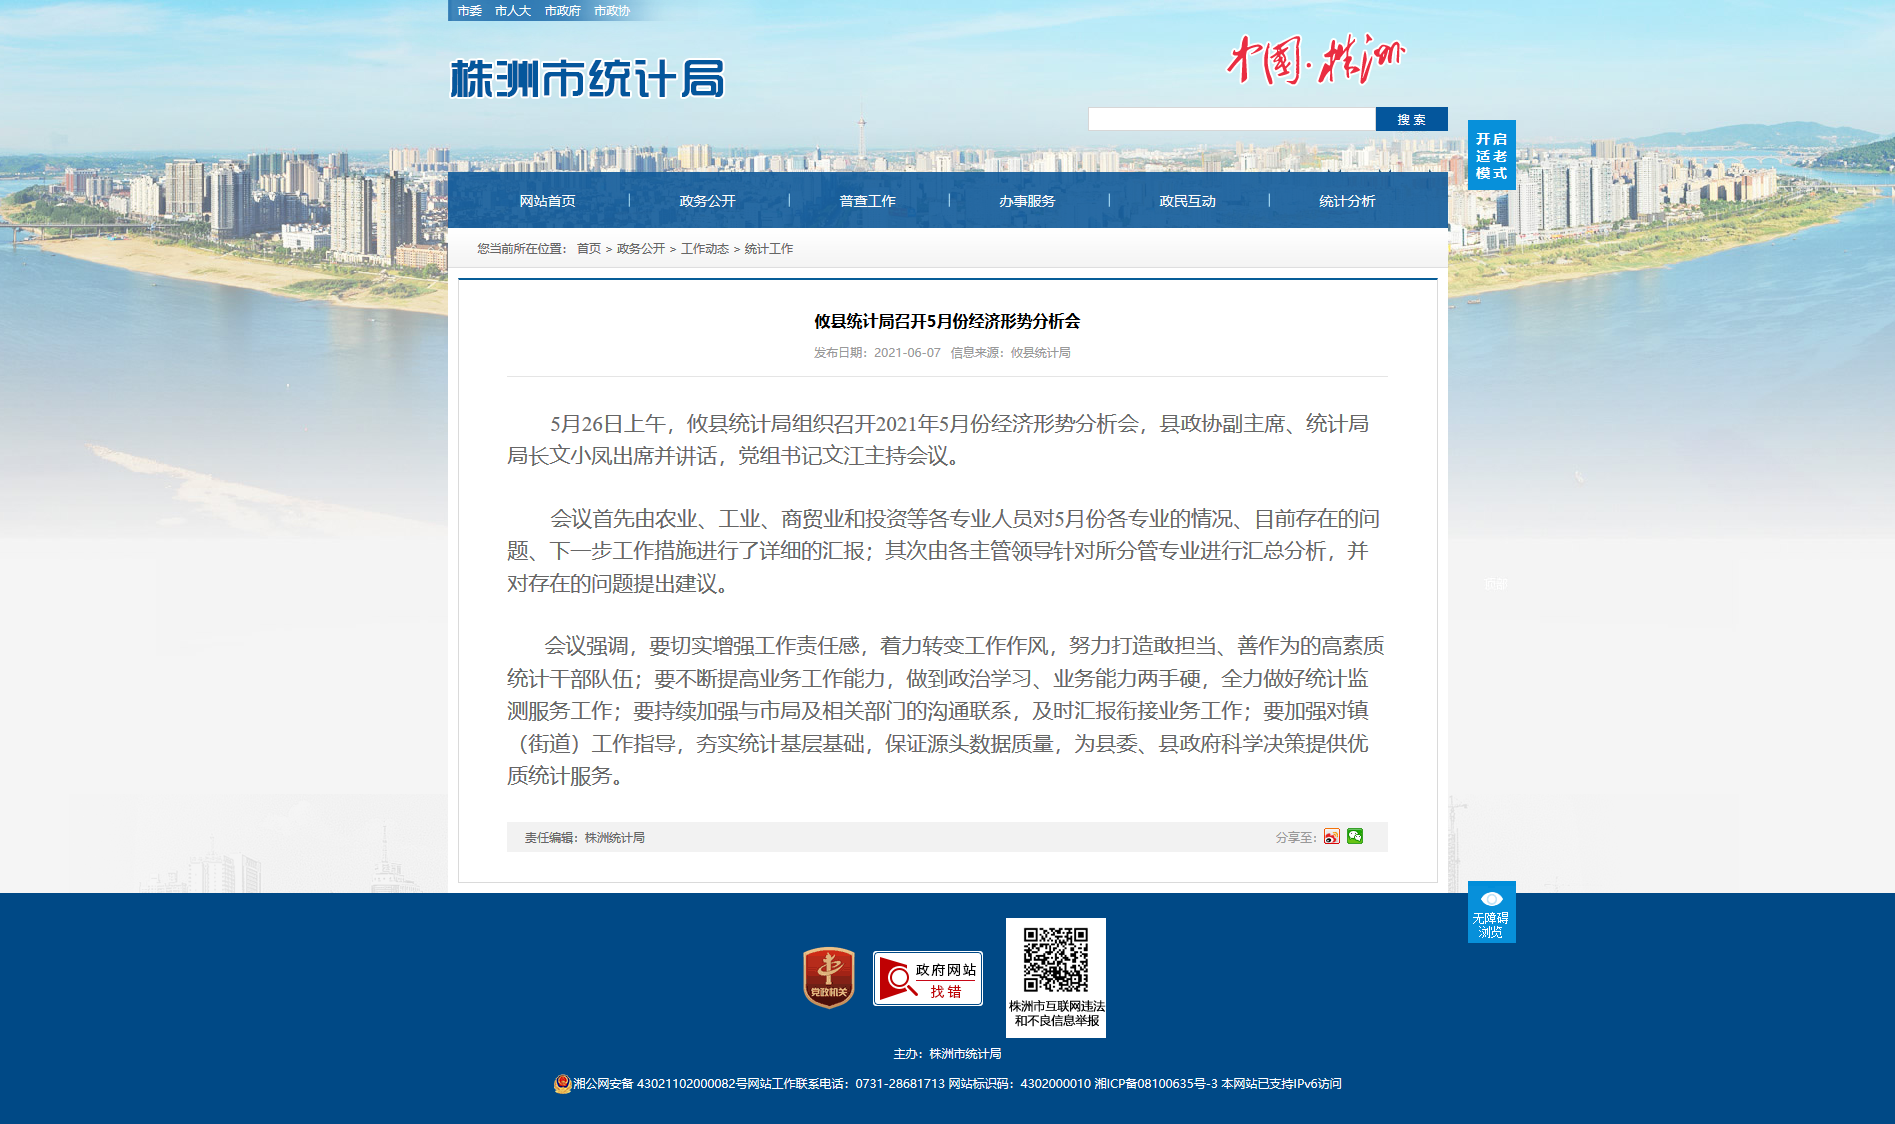Click the police badge icon beside 湘公网安备
The height and width of the screenshot is (1124, 1895).
[x=562, y=1084]
